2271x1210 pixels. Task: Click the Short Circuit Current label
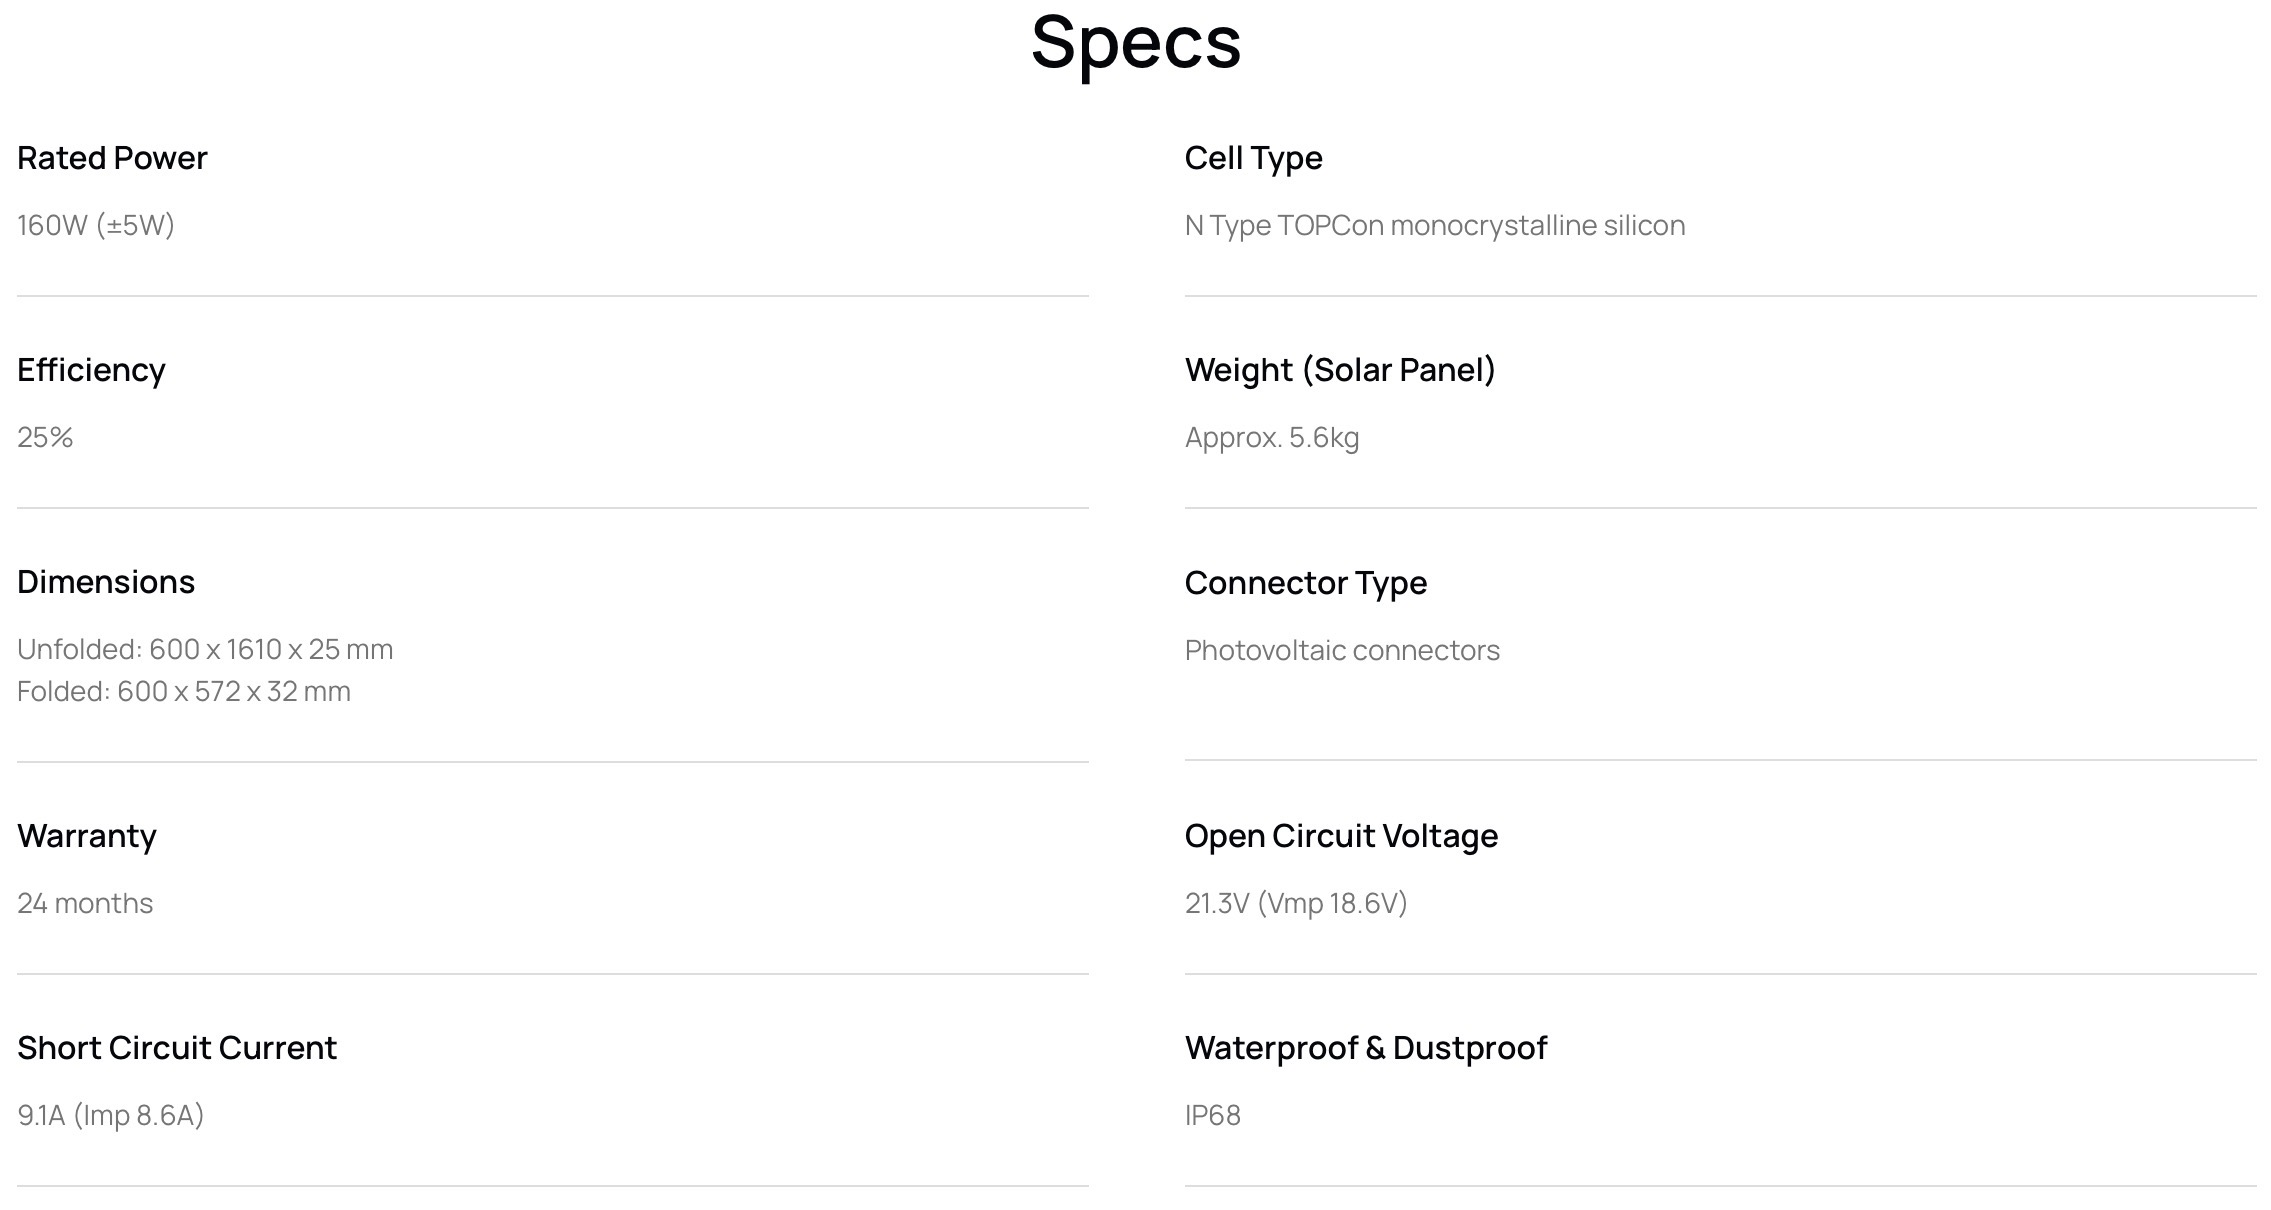(x=177, y=1048)
